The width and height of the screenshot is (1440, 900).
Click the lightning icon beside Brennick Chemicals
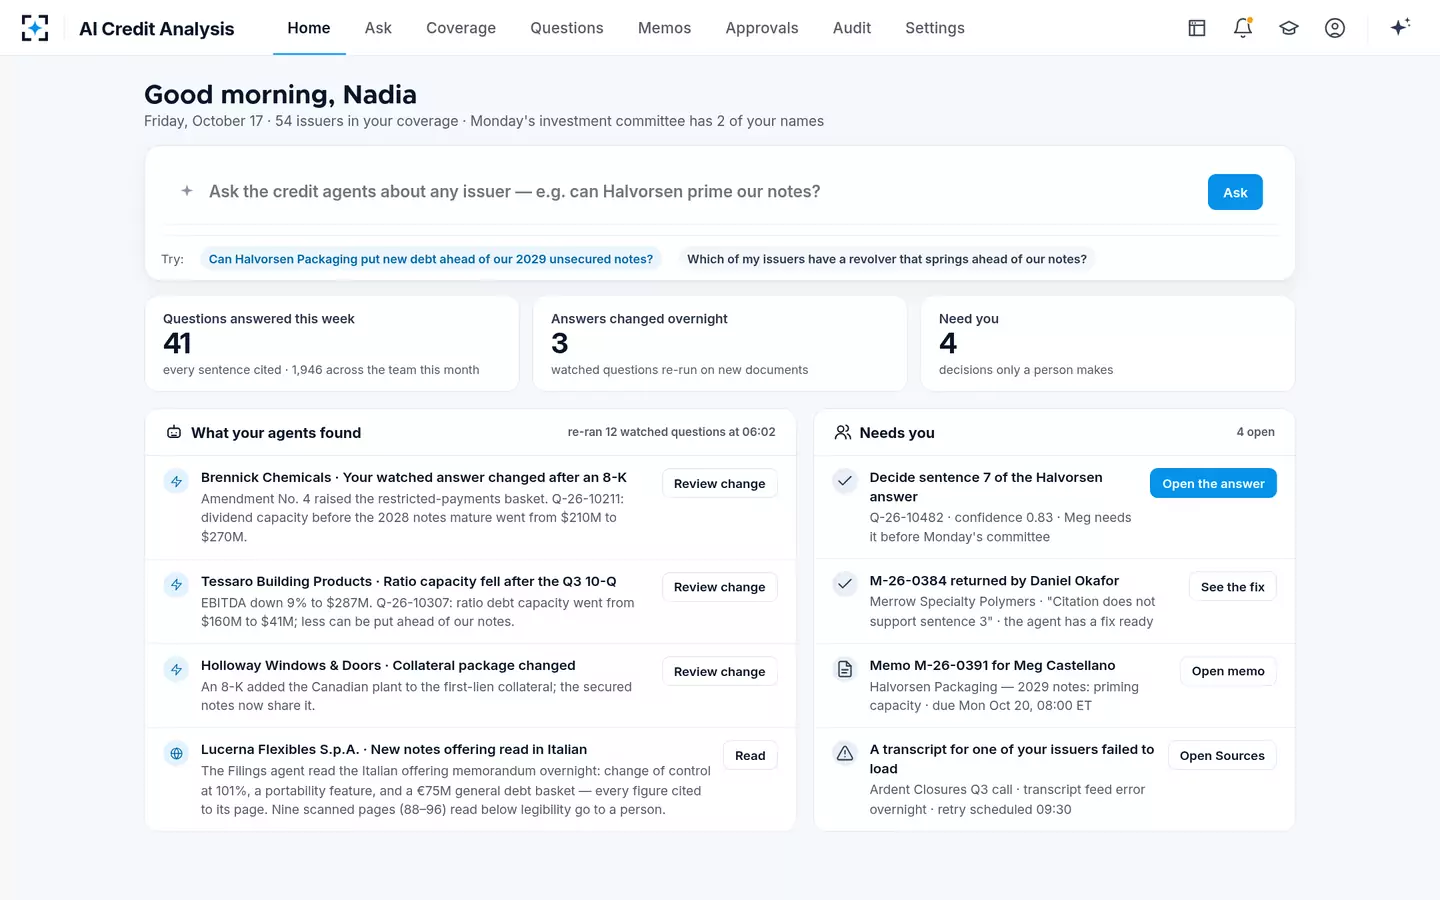(x=176, y=482)
